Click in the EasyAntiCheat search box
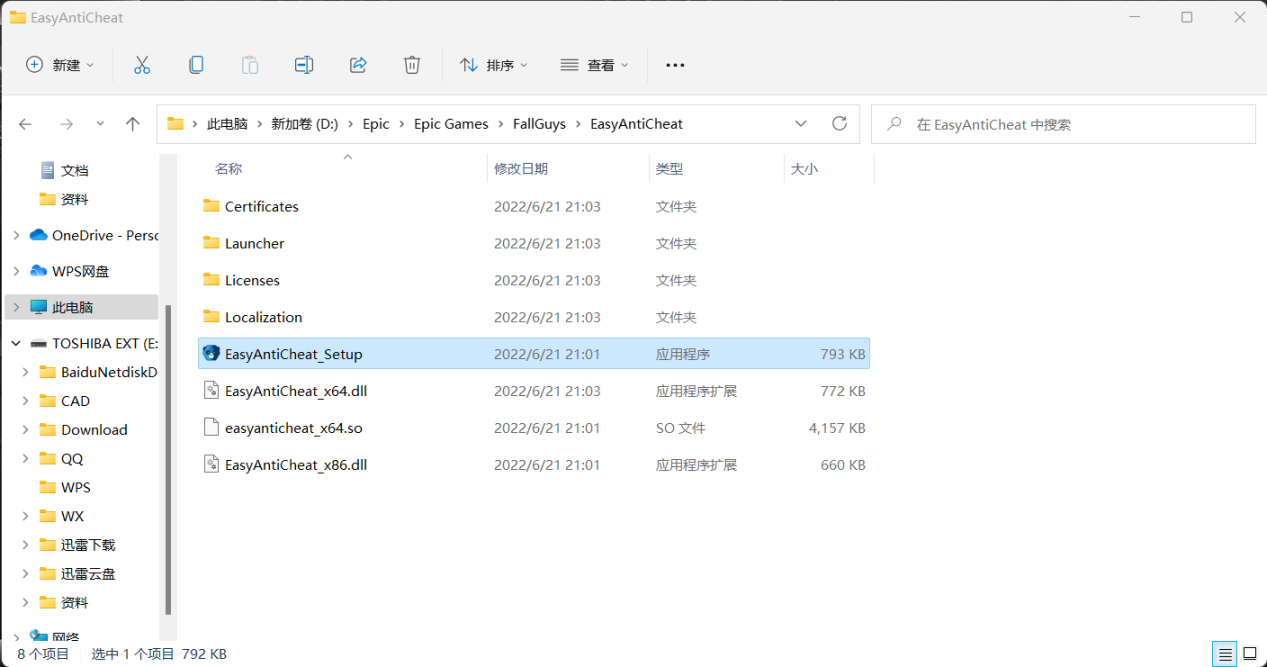Image resolution: width=1267 pixels, height=667 pixels. 1063,124
